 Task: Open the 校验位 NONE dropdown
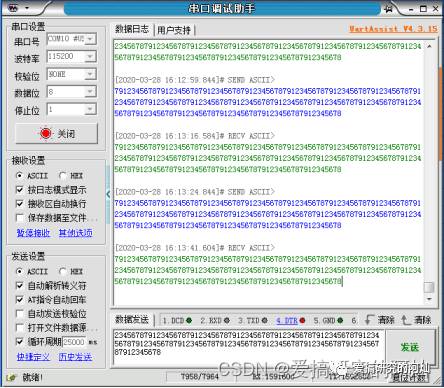click(90, 74)
